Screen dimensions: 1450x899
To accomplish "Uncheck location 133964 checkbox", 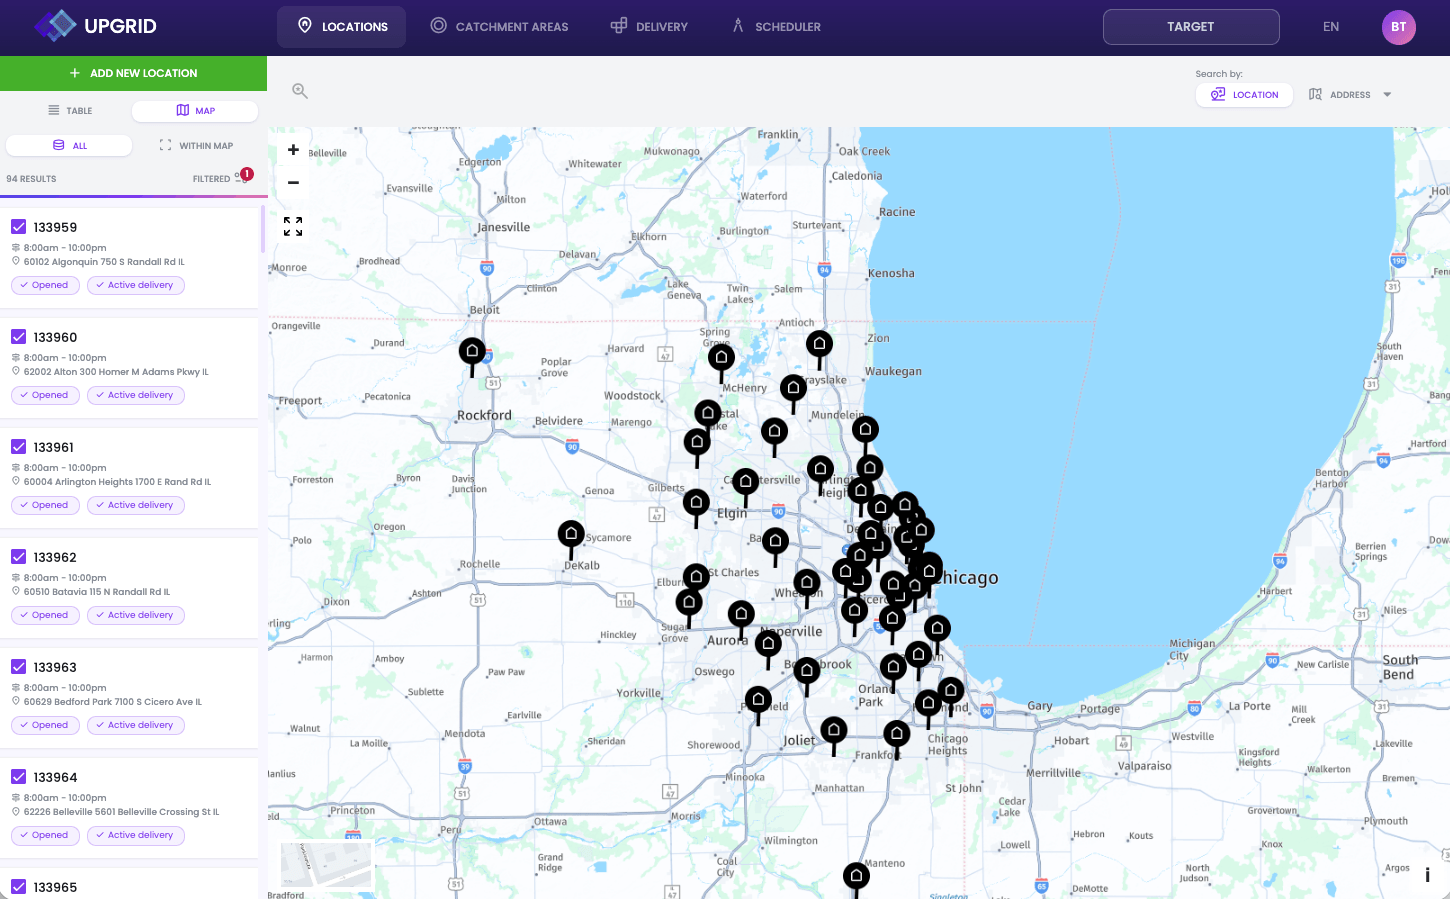I will pos(19,777).
